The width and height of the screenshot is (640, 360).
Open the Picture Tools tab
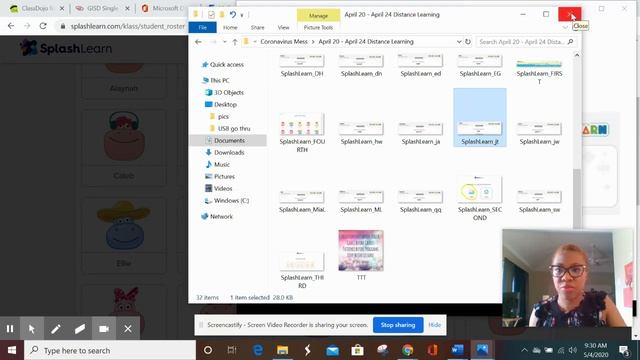[x=318, y=27]
